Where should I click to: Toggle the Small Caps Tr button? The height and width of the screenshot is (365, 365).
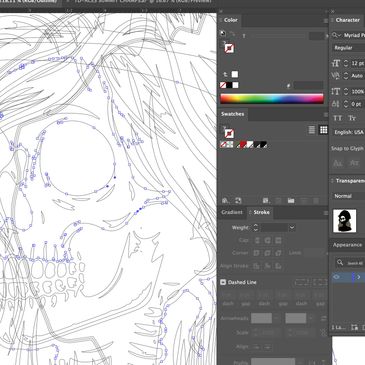coord(352,118)
